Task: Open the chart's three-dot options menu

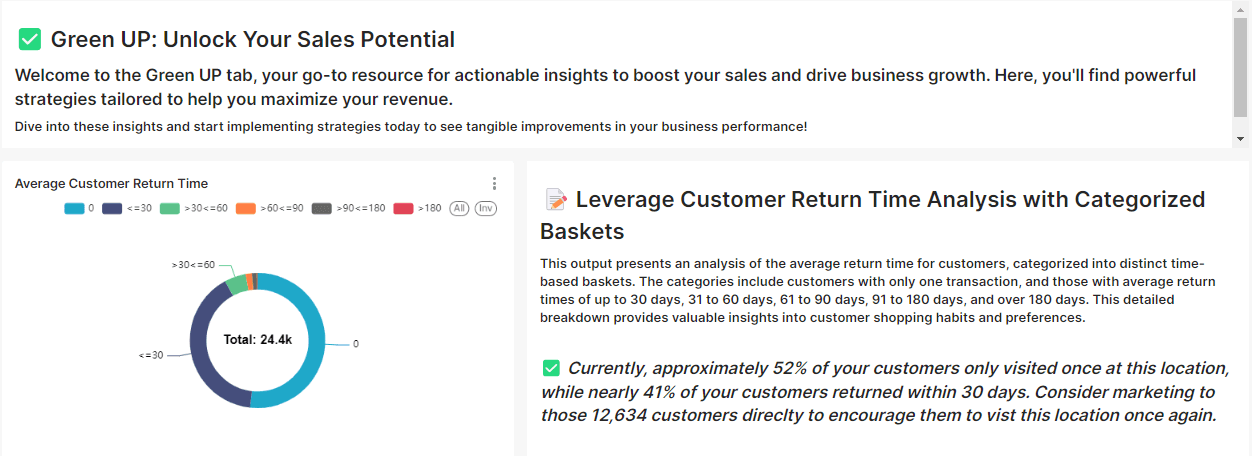Action: [x=494, y=184]
